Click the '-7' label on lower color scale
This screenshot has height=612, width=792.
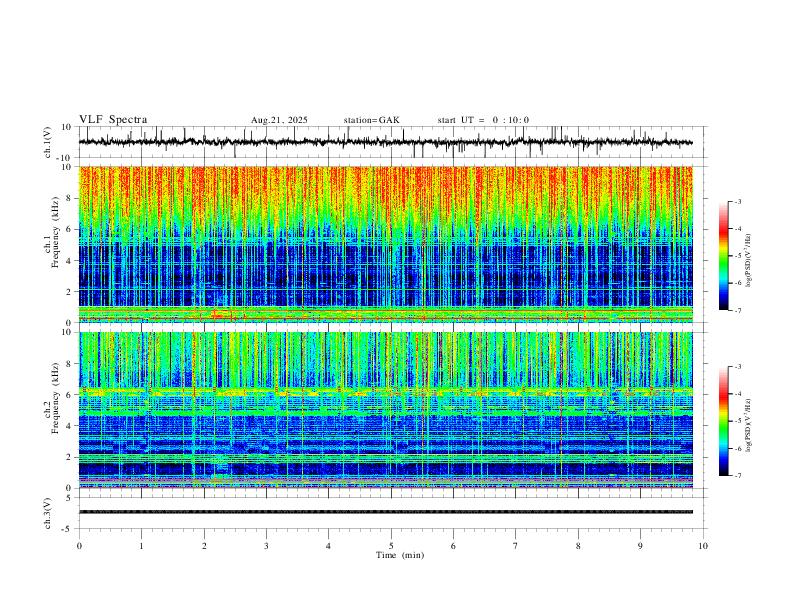pos(737,475)
